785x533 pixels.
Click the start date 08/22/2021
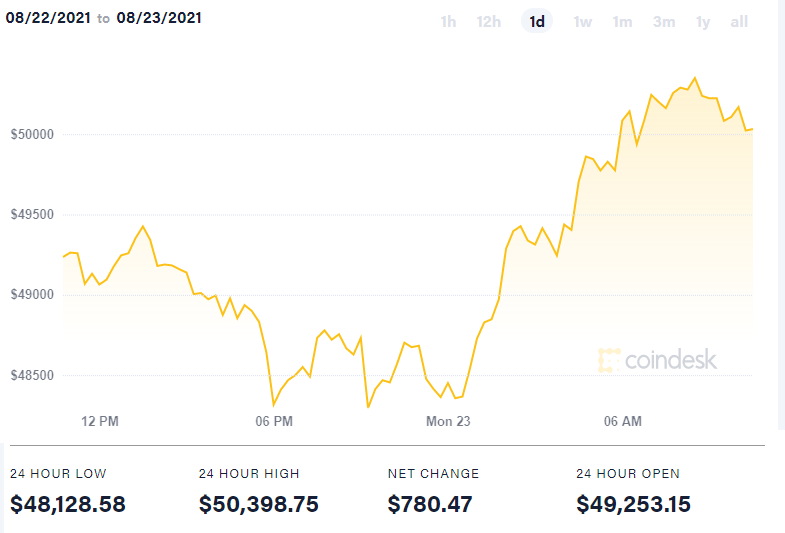(47, 19)
